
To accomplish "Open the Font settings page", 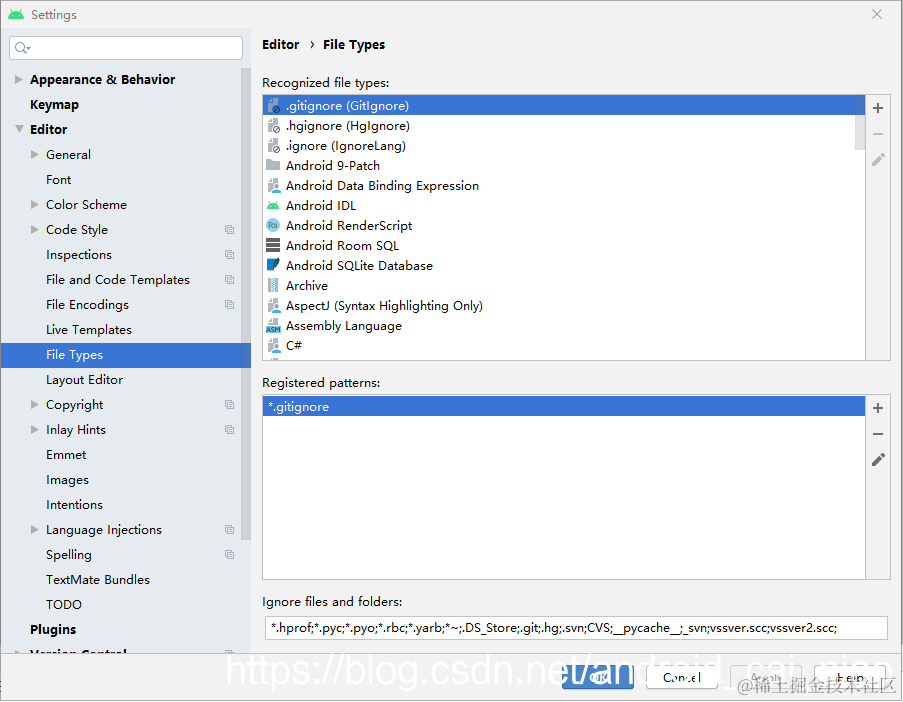I will click(x=58, y=180).
